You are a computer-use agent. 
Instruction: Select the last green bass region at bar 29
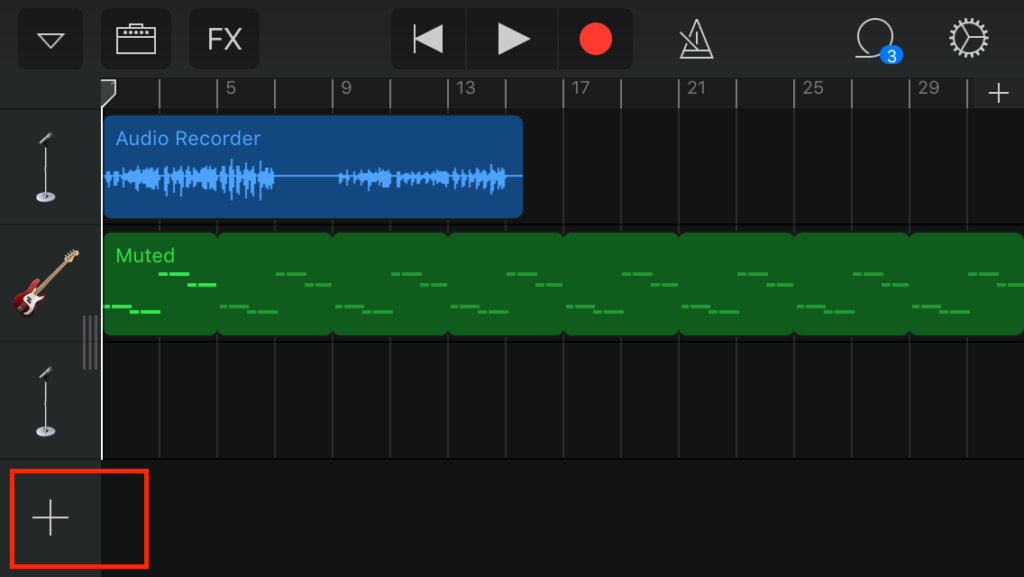pos(967,284)
